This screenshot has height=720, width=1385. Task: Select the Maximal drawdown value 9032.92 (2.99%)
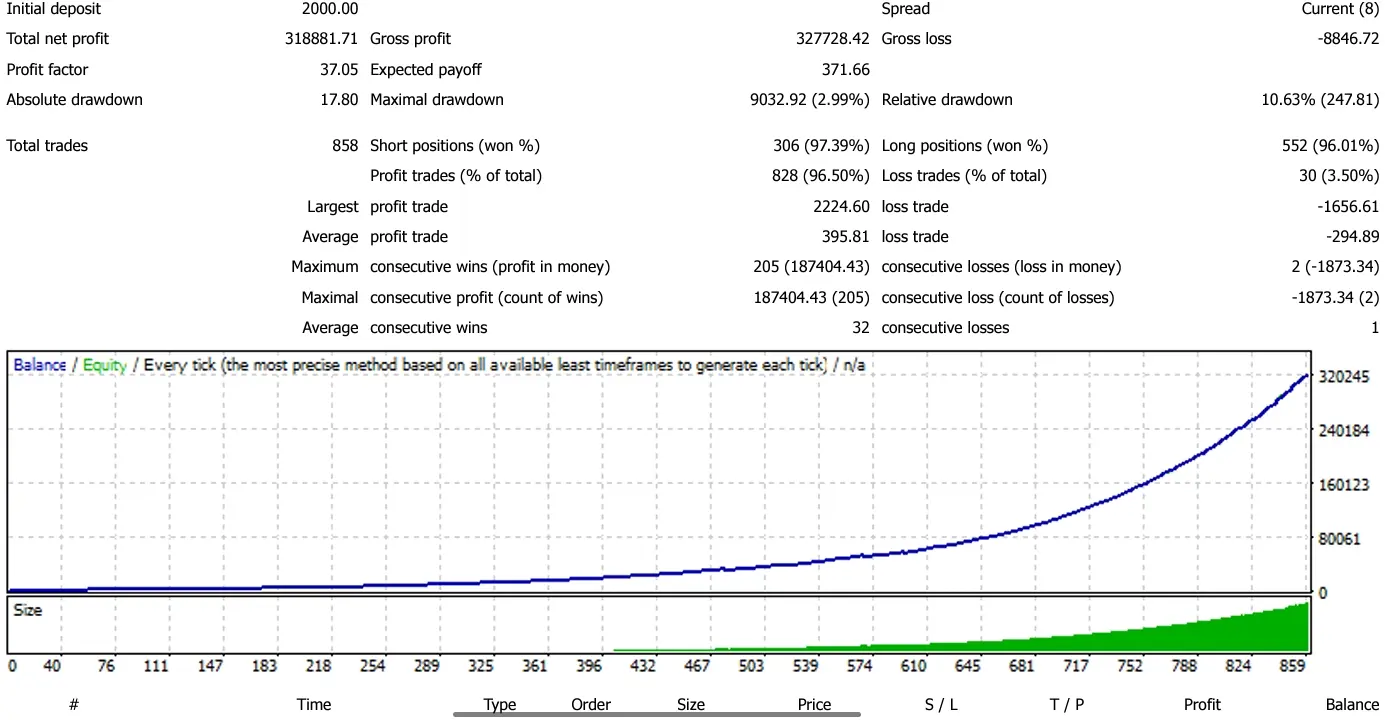pos(810,100)
